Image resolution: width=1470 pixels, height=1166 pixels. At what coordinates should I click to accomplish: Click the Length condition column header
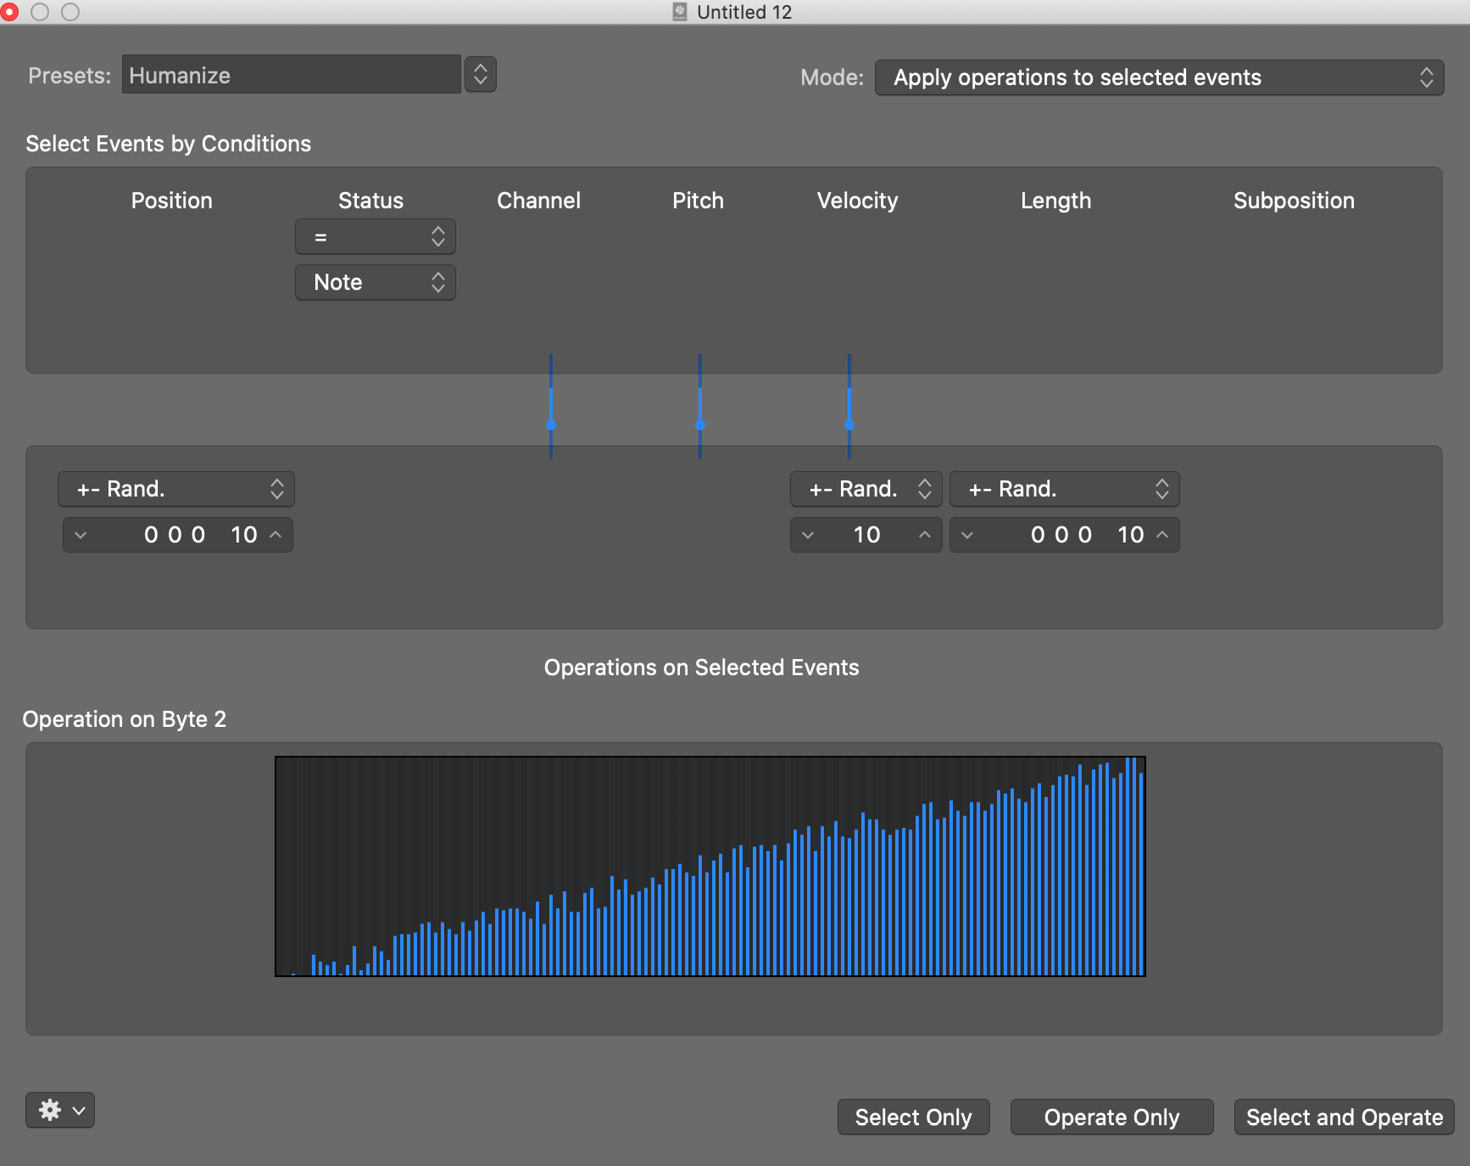1056,201
